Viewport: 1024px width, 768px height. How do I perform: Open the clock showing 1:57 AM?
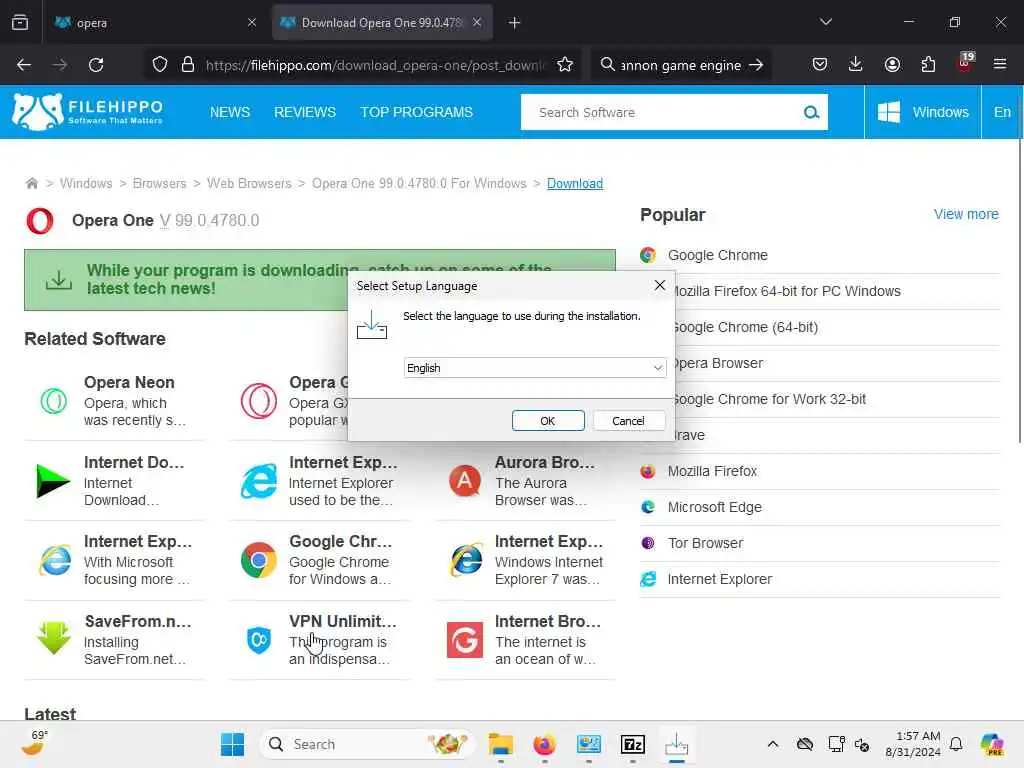[x=912, y=744]
